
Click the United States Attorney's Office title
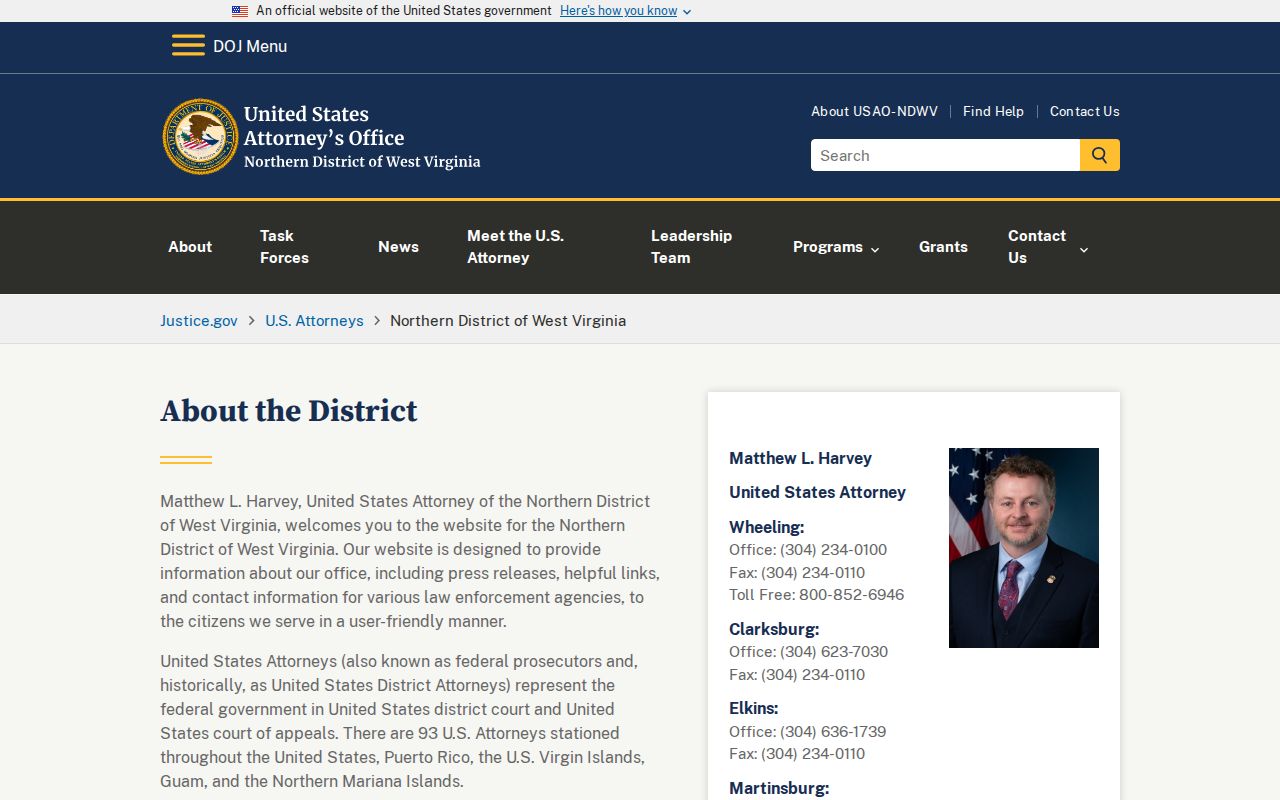[324, 126]
